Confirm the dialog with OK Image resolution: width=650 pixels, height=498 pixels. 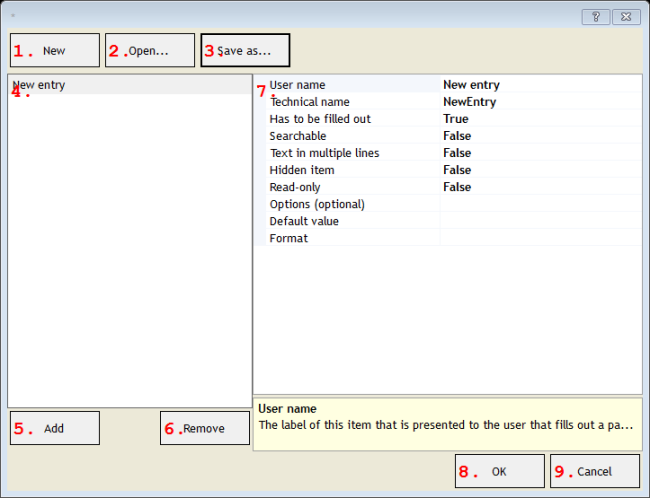(499, 471)
